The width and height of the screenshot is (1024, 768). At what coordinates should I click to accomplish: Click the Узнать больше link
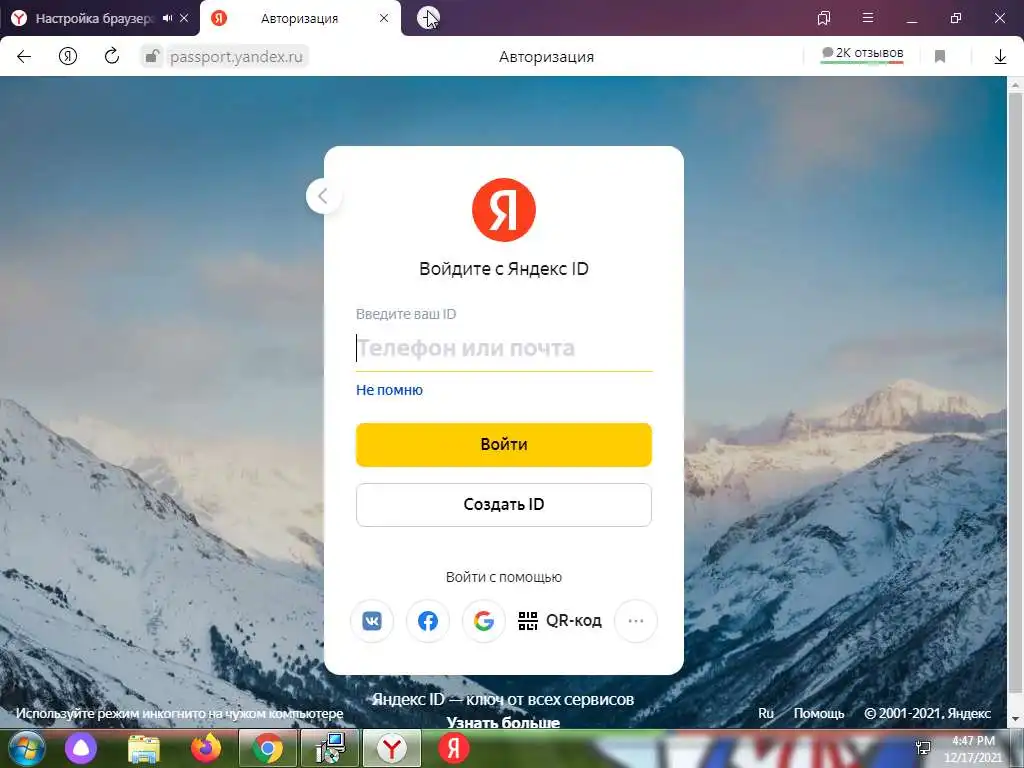(x=504, y=722)
